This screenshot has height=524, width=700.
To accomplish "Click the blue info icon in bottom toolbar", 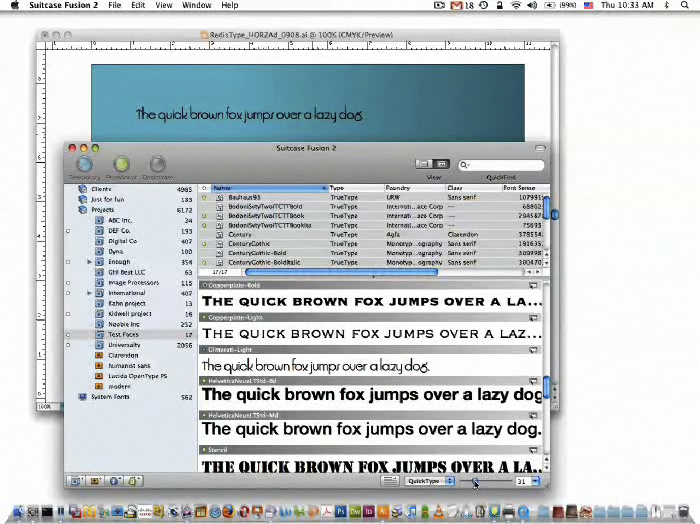I will tap(115, 481).
